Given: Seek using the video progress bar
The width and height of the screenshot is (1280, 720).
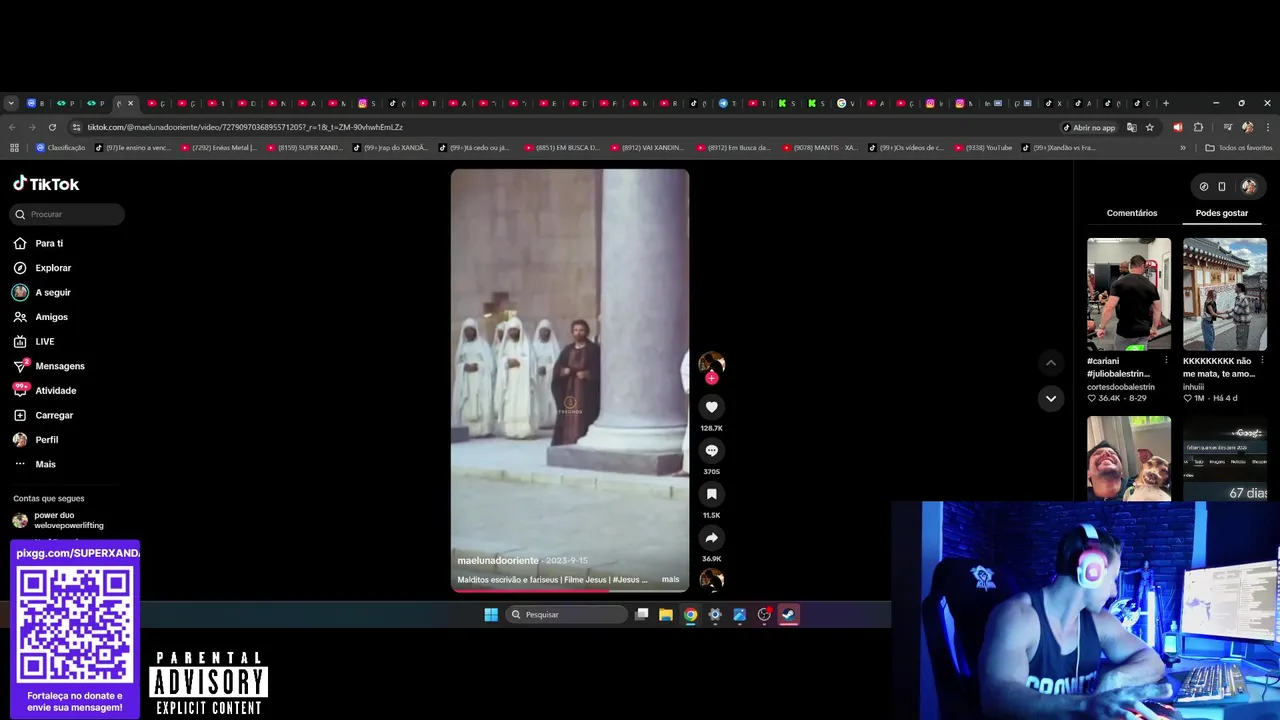Looking at the screenshot, I should point(569,590).
